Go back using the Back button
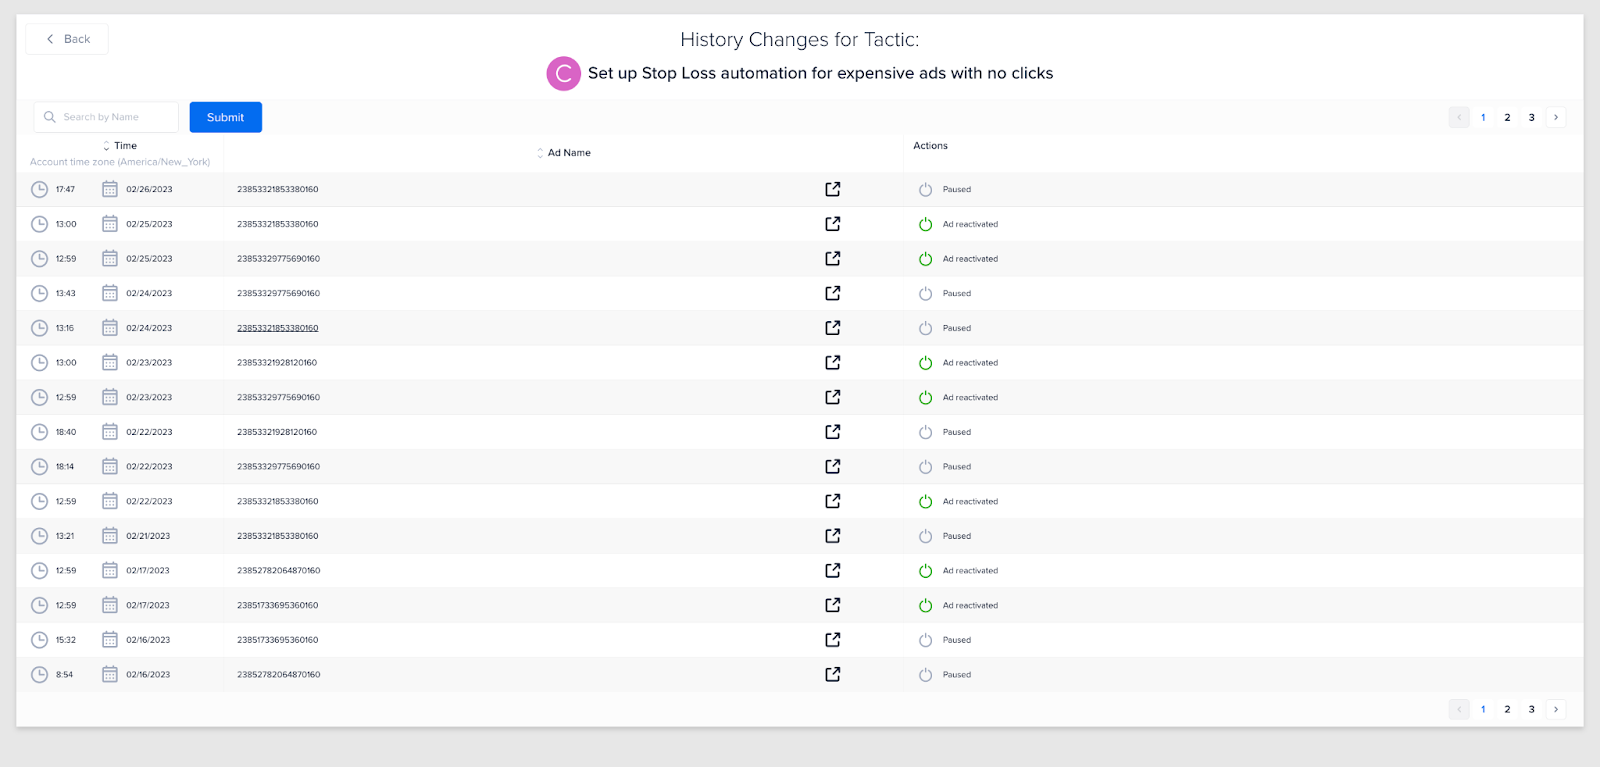The image size is (1600, 767). click(67, 39)
